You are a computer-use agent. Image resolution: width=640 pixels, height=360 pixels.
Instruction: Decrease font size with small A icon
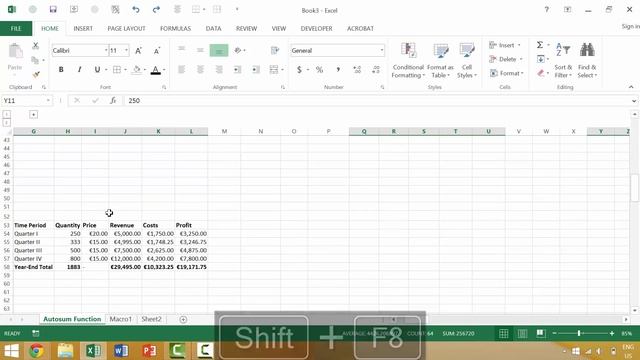coord(157,51)
